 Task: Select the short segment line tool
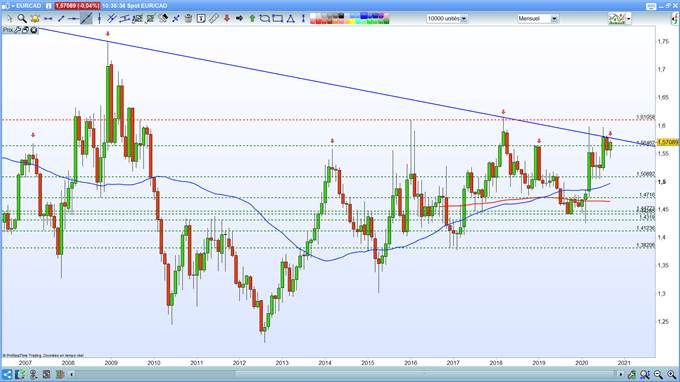(x=61, y=19)
